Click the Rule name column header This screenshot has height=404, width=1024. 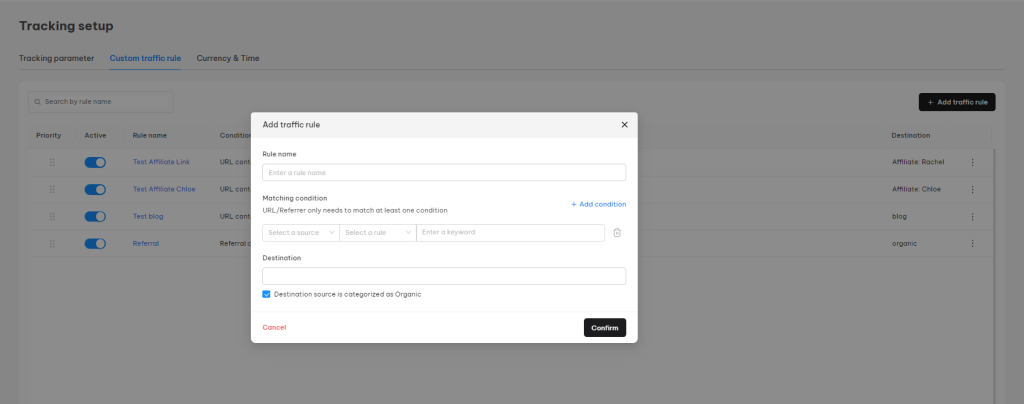[150, 136]
